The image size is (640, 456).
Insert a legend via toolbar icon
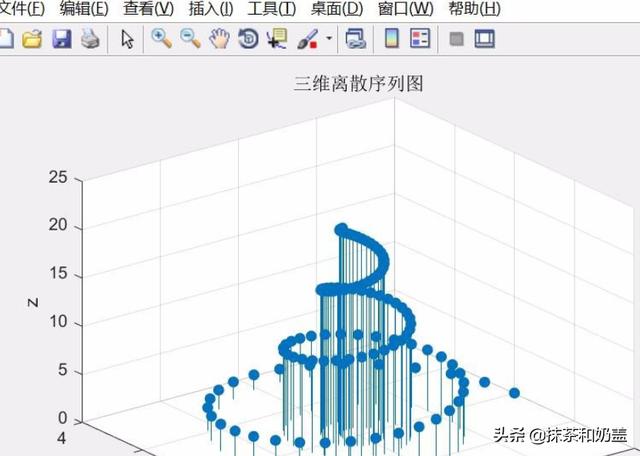420,39
